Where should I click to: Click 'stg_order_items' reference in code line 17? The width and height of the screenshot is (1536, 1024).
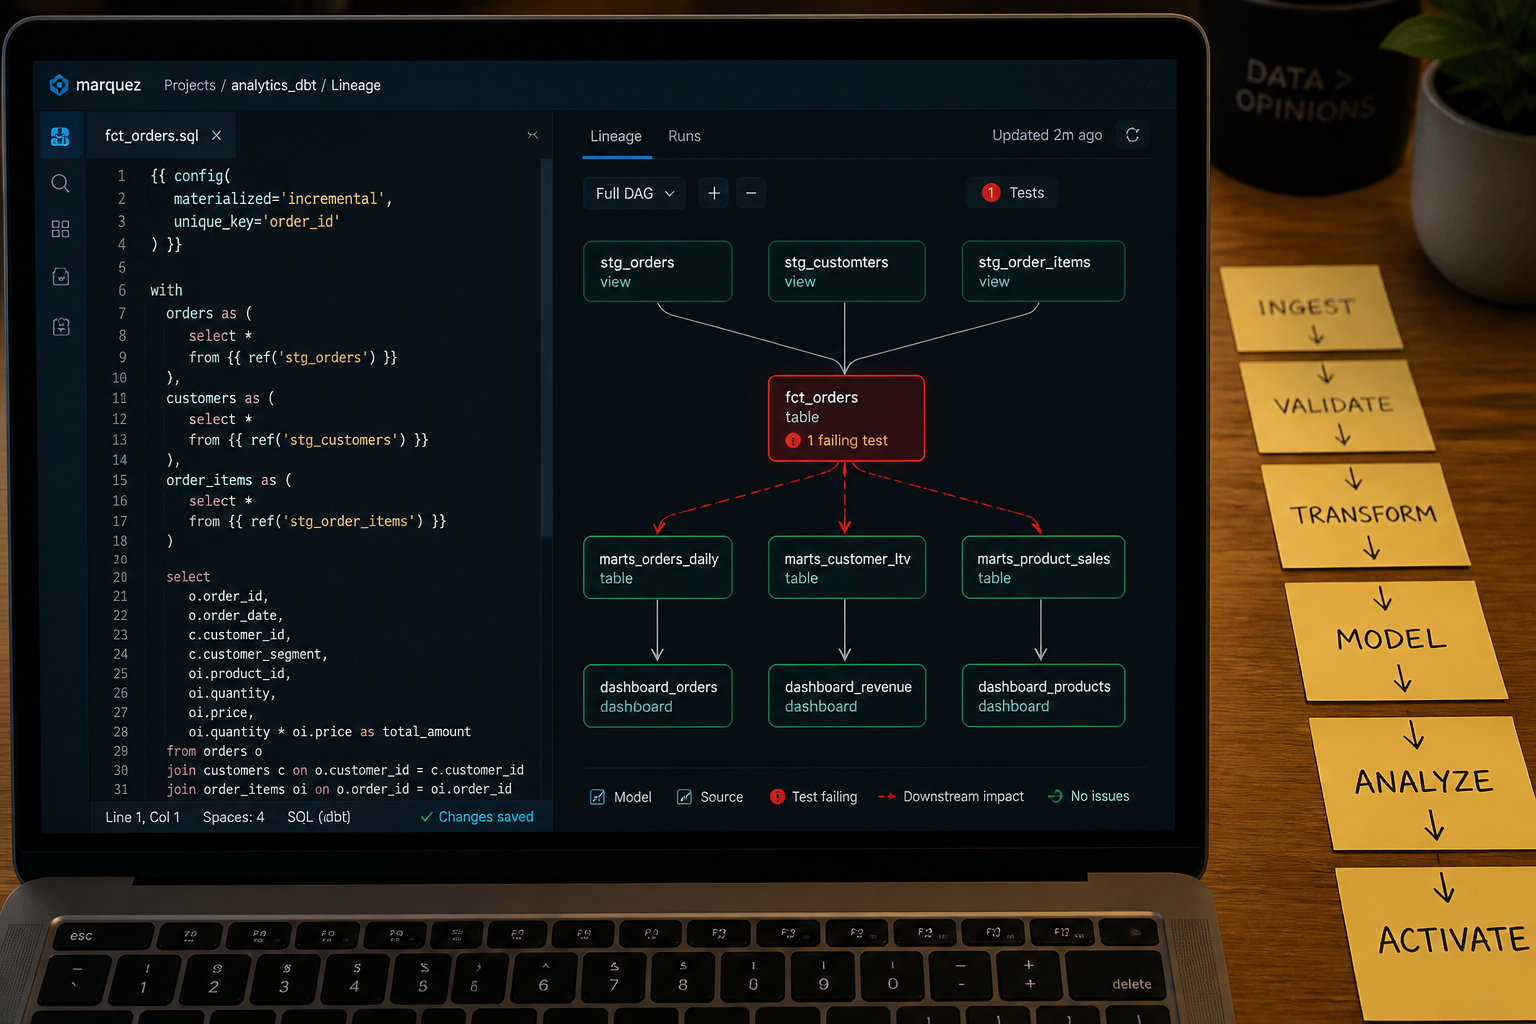(349, 521)
